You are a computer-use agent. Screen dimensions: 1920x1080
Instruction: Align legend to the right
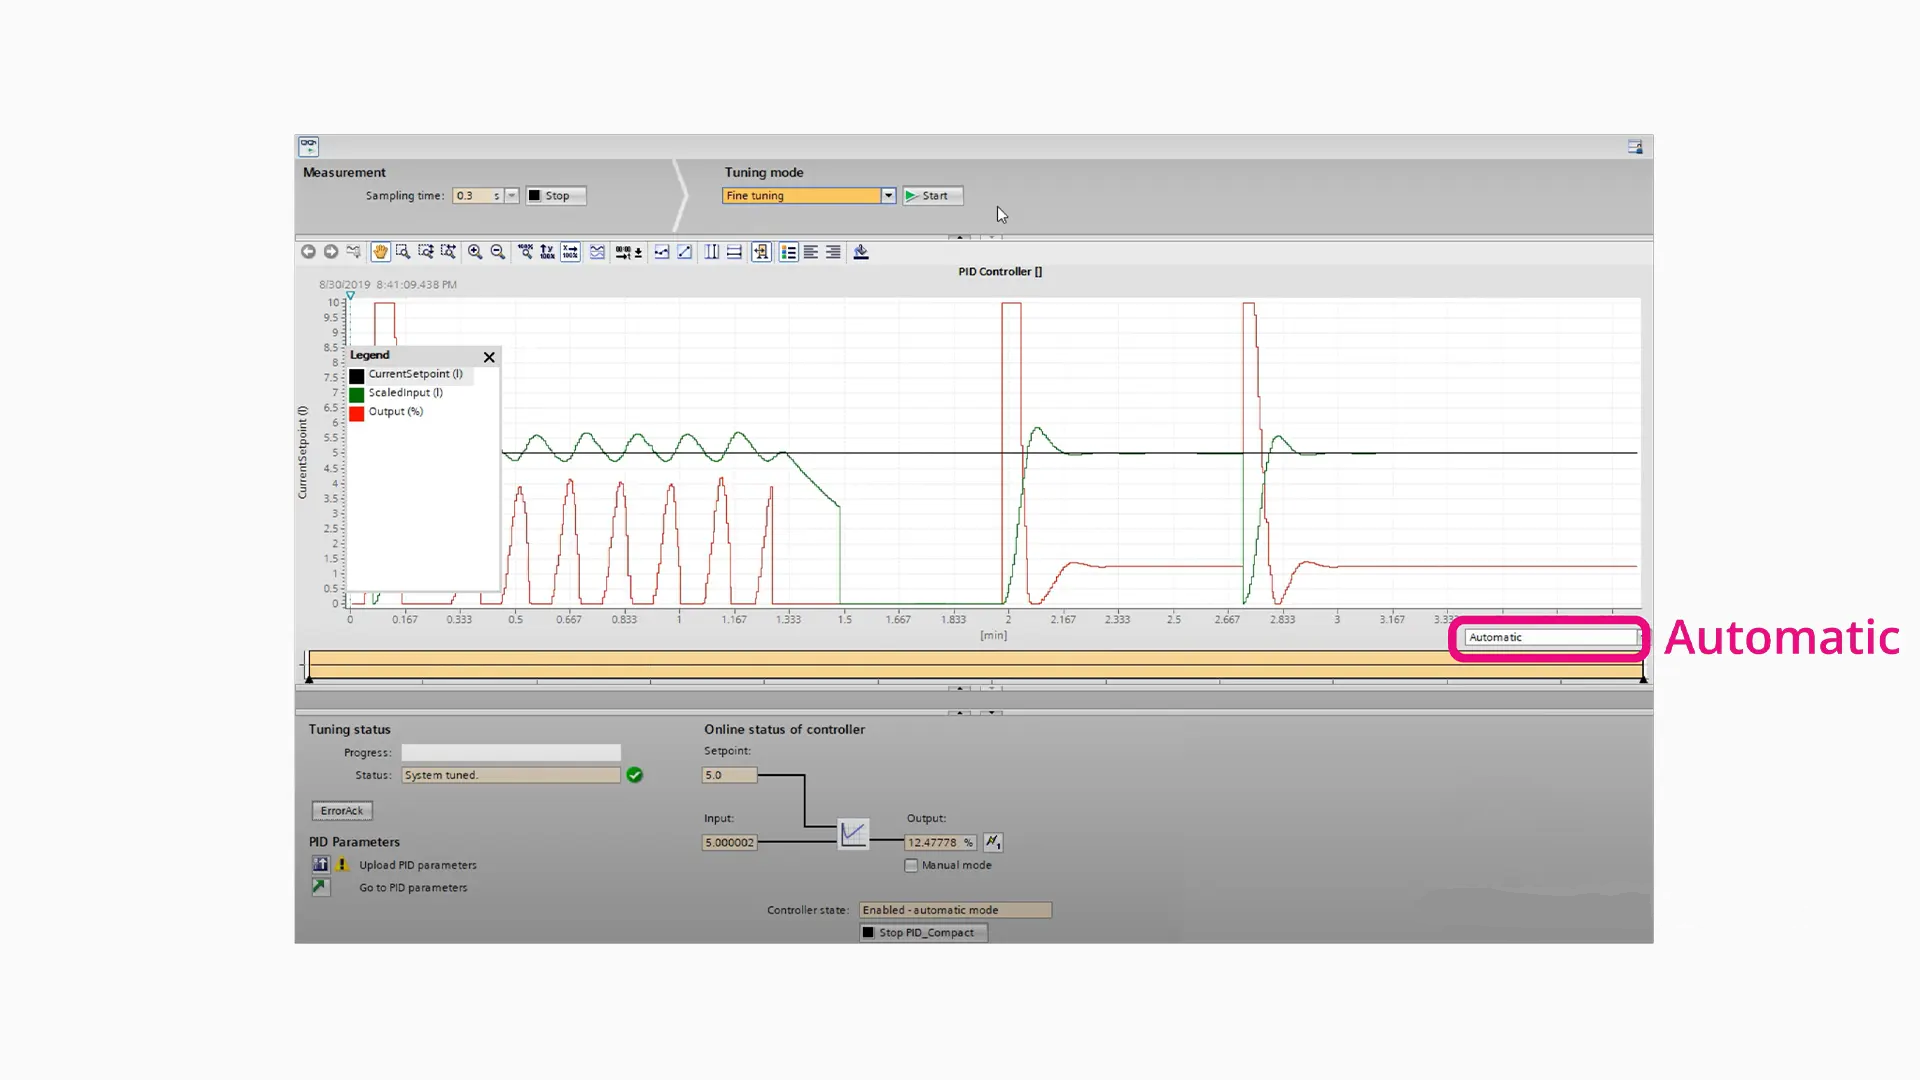click(833, 252)
